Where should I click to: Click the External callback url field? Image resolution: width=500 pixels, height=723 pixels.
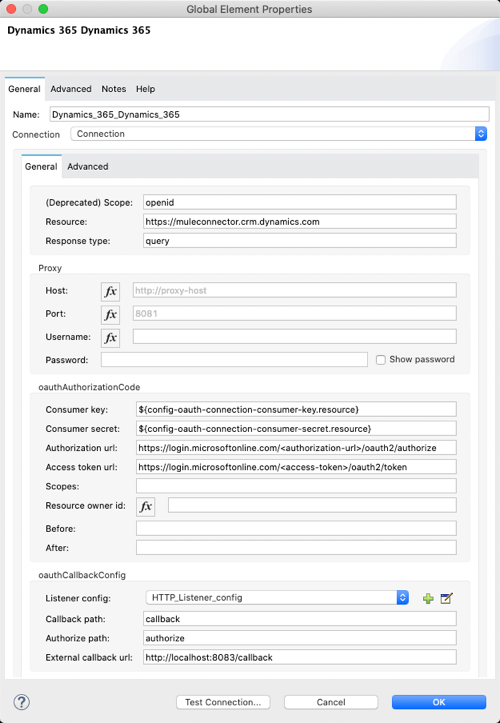point(300,658)
